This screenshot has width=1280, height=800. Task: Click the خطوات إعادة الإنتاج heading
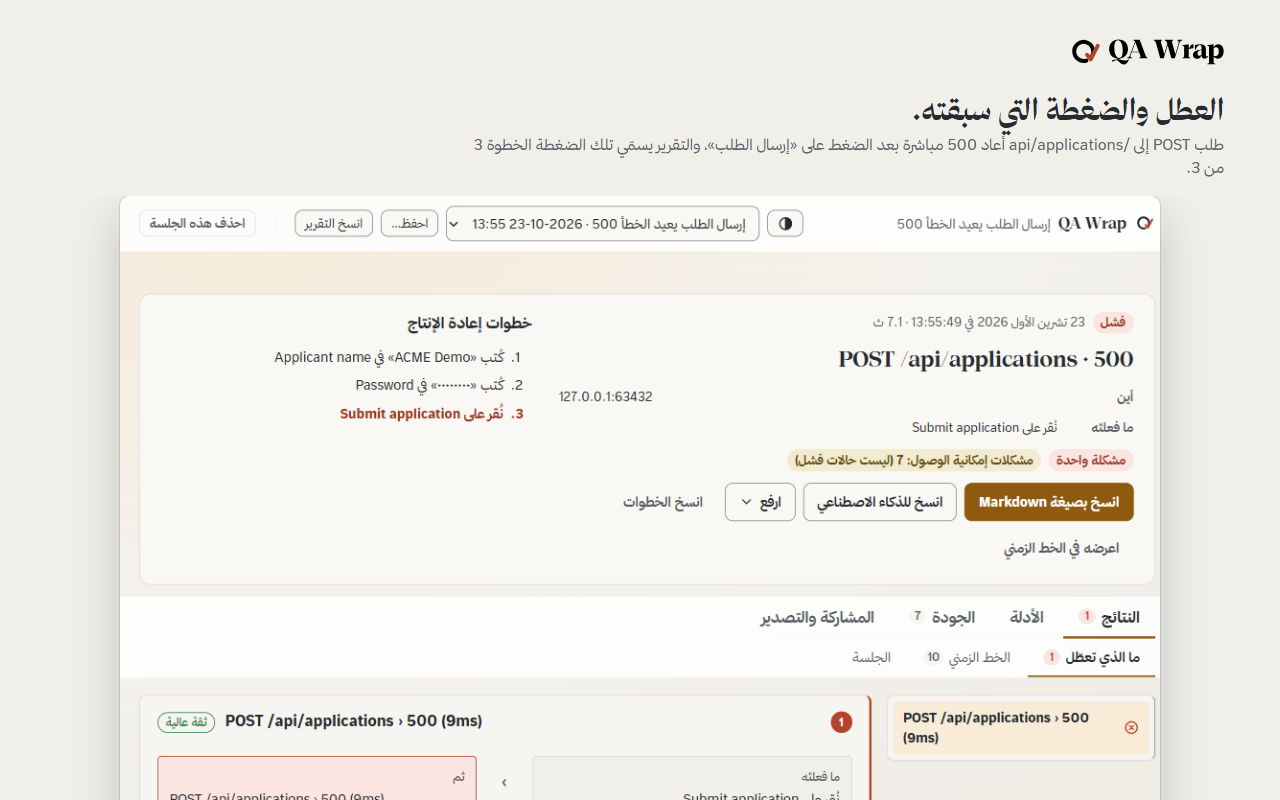tap(470, 323)
